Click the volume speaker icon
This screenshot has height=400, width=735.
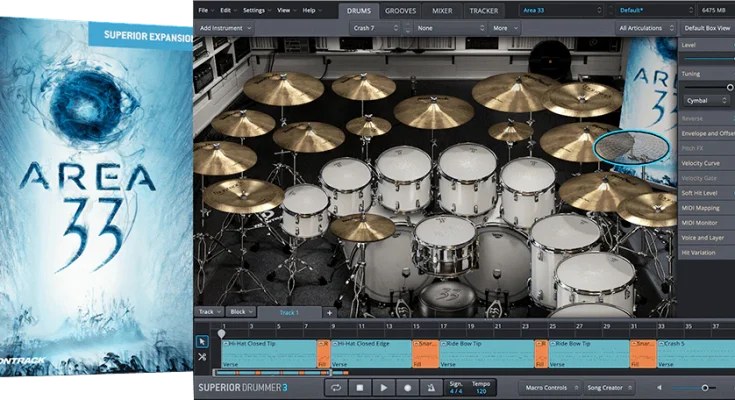click(x=659, y=387)
